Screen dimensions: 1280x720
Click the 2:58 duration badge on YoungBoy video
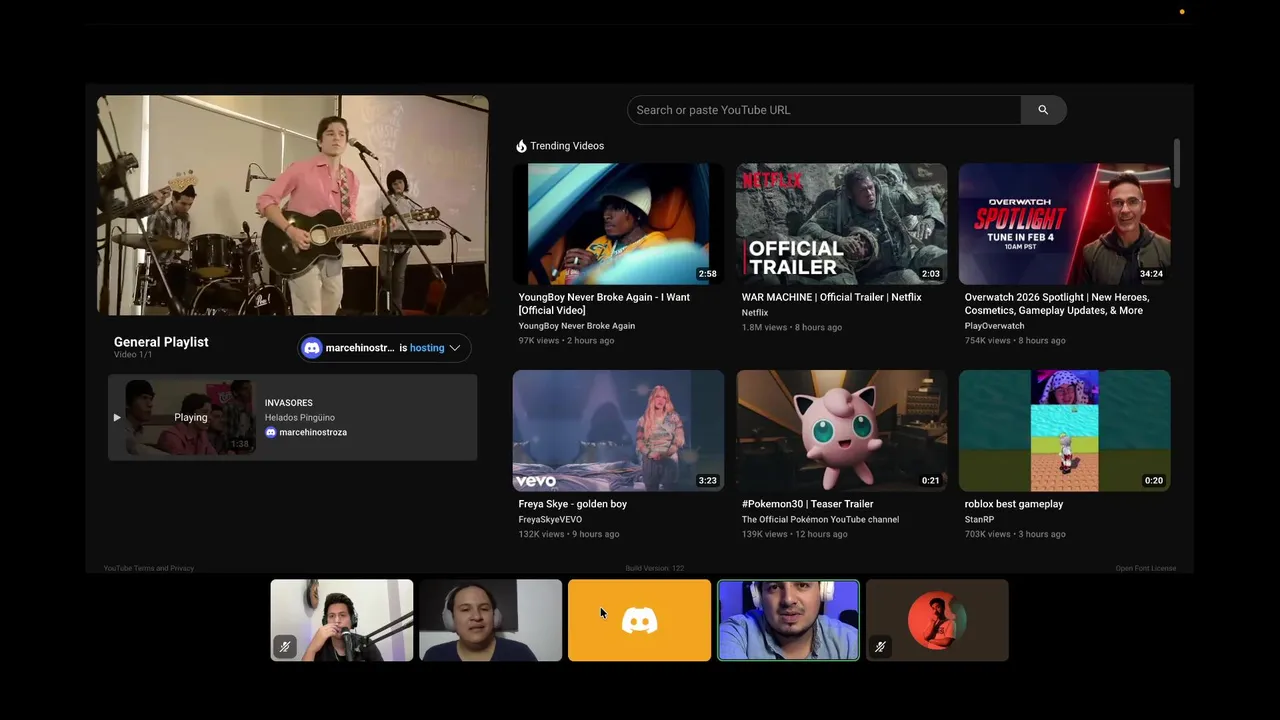[707, 274]
